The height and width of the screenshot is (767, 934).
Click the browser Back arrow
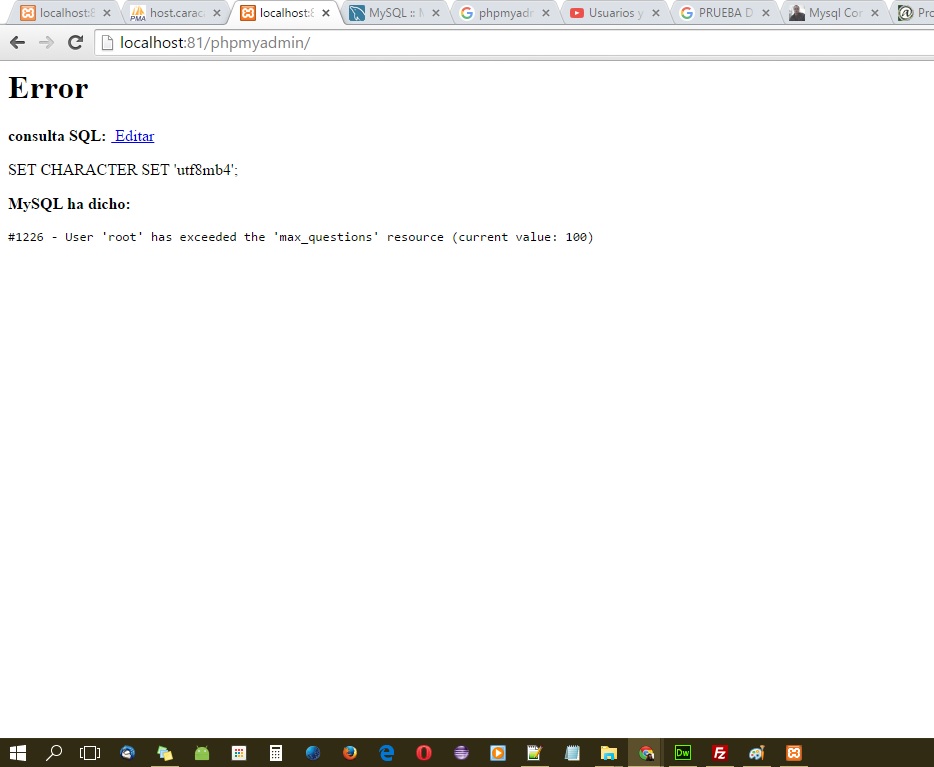click(18, 42)
